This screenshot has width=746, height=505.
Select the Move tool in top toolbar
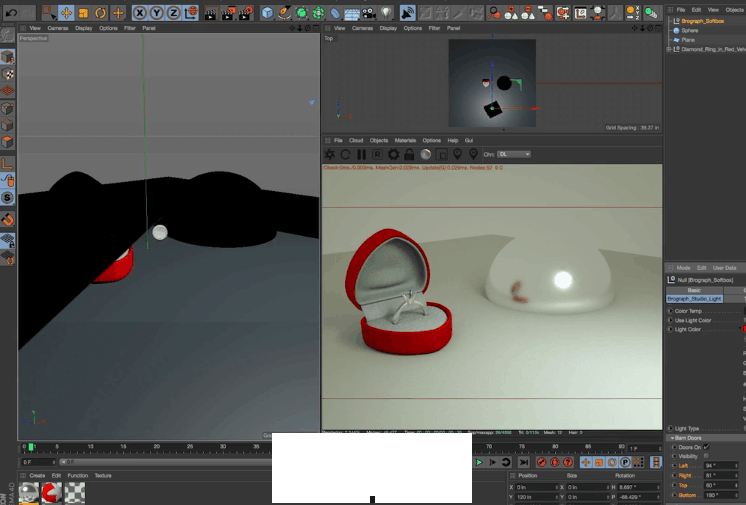click(66, 13)
